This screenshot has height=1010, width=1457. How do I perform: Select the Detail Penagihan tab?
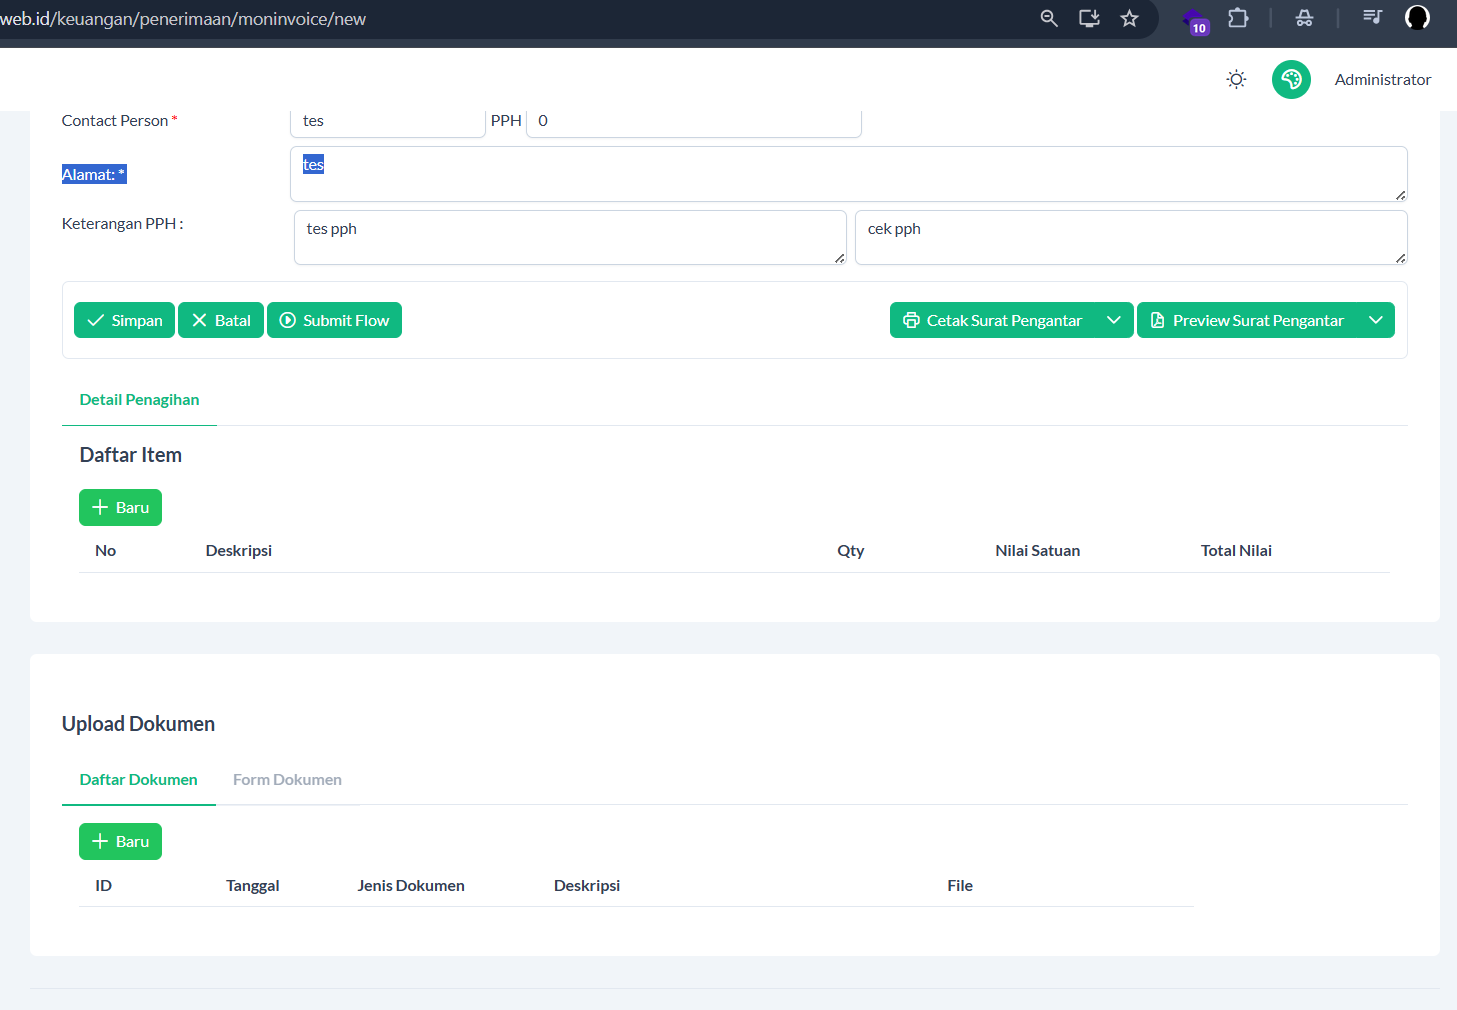pos(139,400)
